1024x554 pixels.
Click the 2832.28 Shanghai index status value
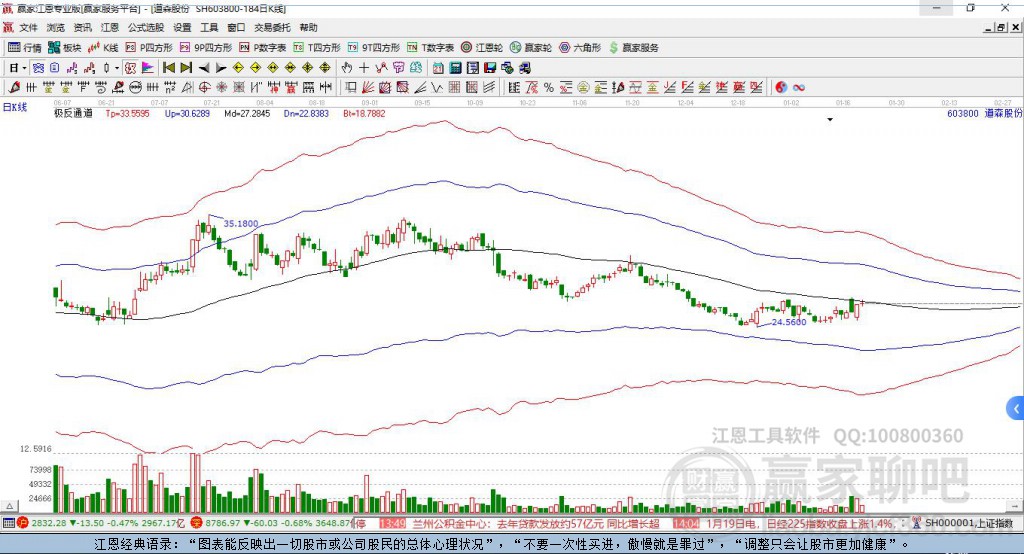(48, 523)
